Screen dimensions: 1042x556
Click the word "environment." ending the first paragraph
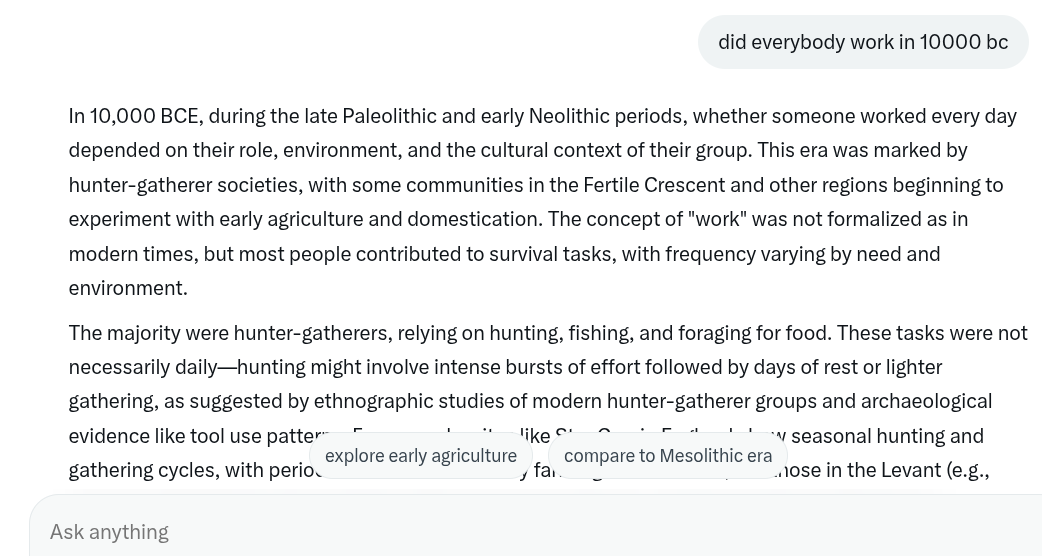[128, 288]
